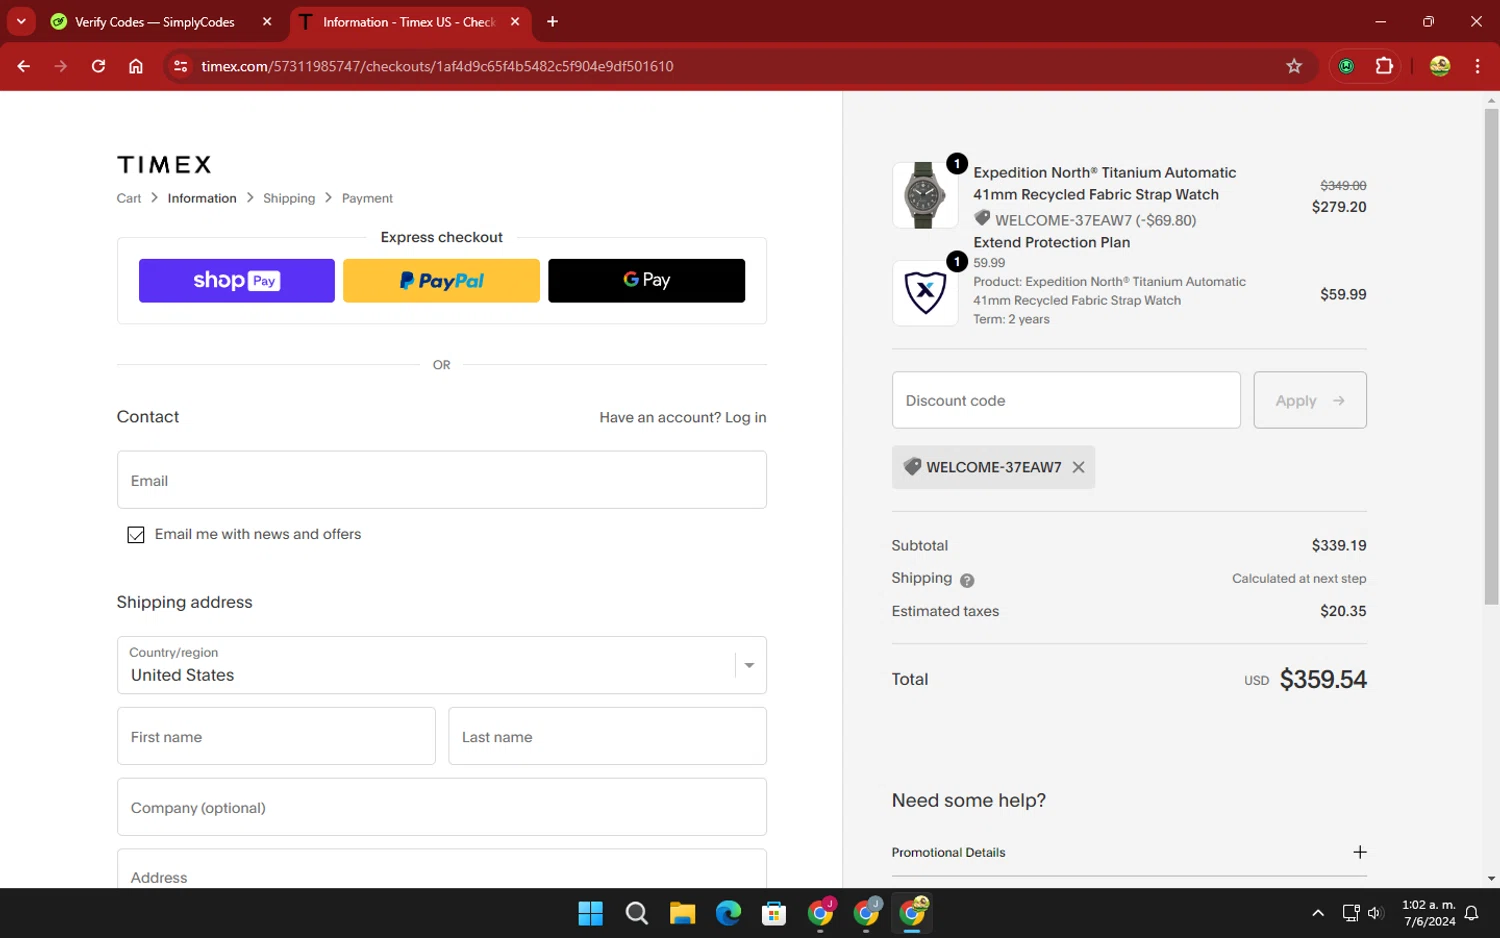Image resolution: width=1500 pixels, height=938 pixels.
Task: Focus the Last name field
Action: click(x=607, y=736)
